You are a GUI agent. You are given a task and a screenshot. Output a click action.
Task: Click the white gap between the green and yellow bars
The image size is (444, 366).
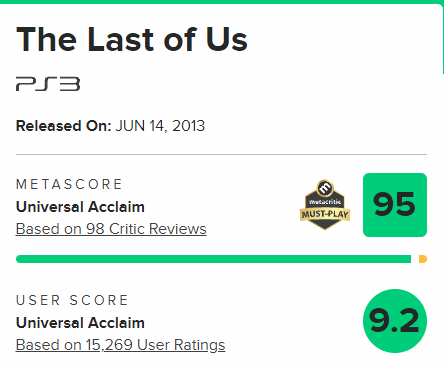point(415,259)
